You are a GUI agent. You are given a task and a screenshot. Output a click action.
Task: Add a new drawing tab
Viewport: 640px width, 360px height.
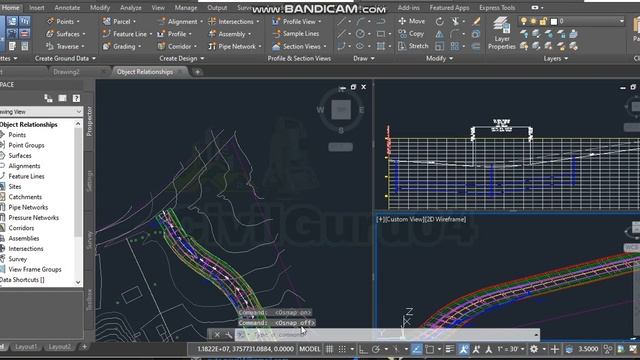pyautogui.click(x=198, y=72)
